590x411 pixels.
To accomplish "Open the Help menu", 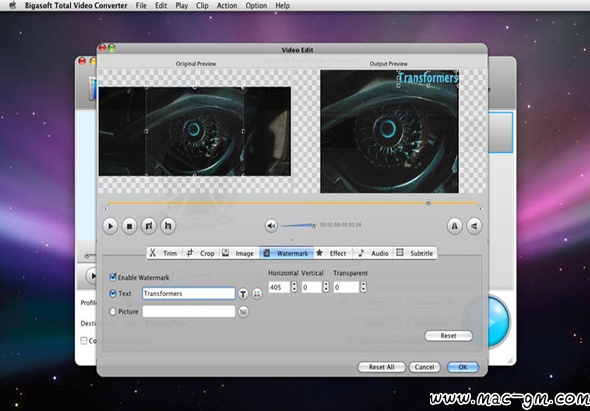I will (282, 6).
